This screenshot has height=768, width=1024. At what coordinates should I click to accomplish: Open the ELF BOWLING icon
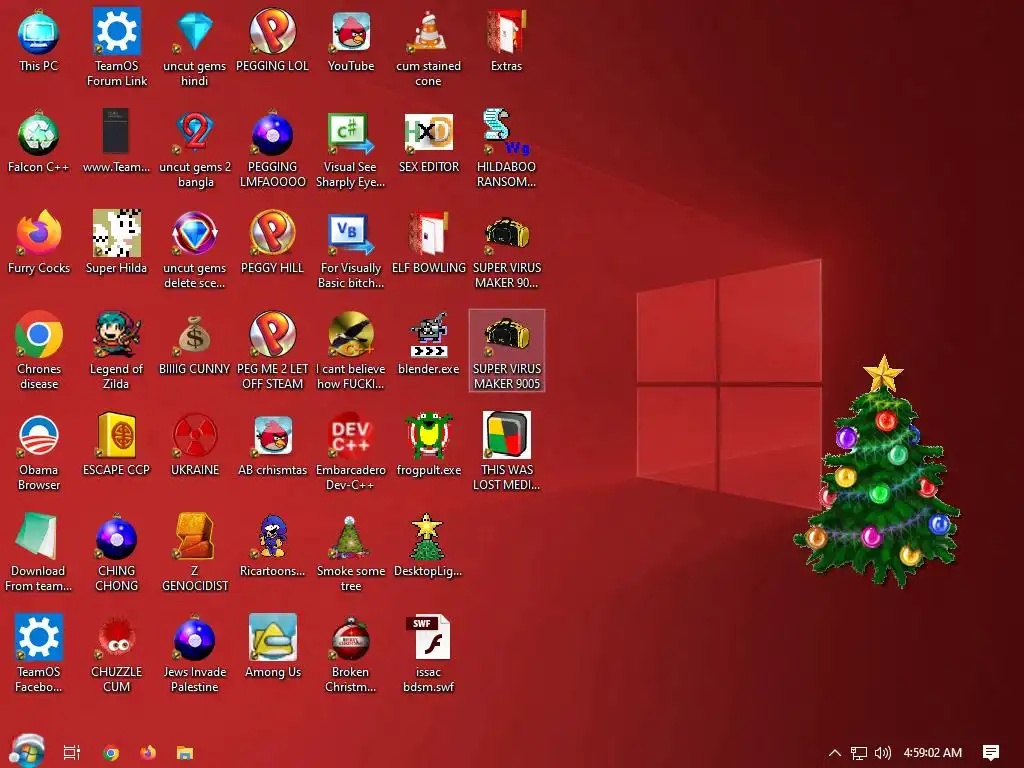pyautogui.click(x=428, y=242)
